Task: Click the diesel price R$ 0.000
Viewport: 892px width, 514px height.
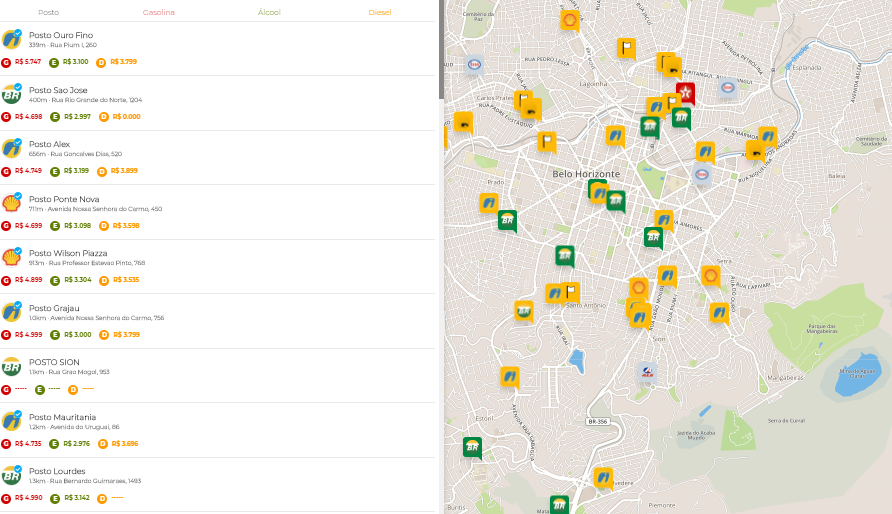Action: coord(126,117)
